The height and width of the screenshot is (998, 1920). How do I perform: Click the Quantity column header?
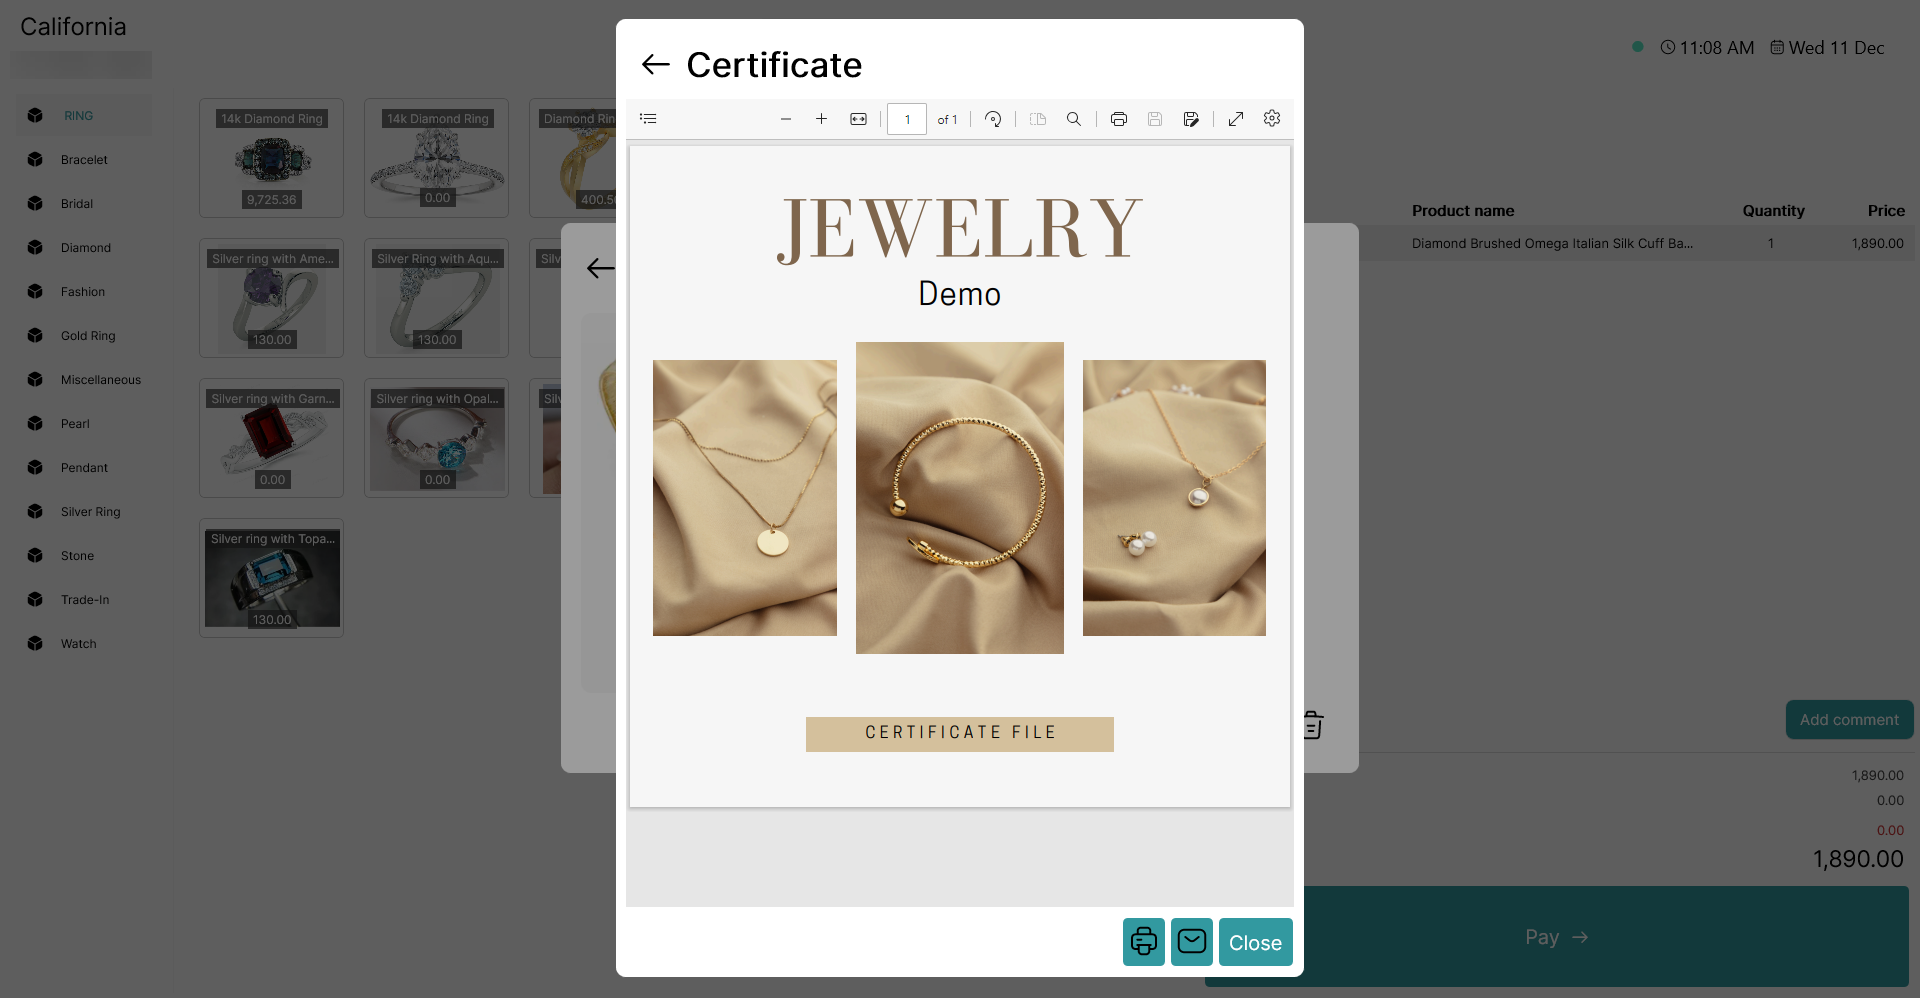point(1773,211)
